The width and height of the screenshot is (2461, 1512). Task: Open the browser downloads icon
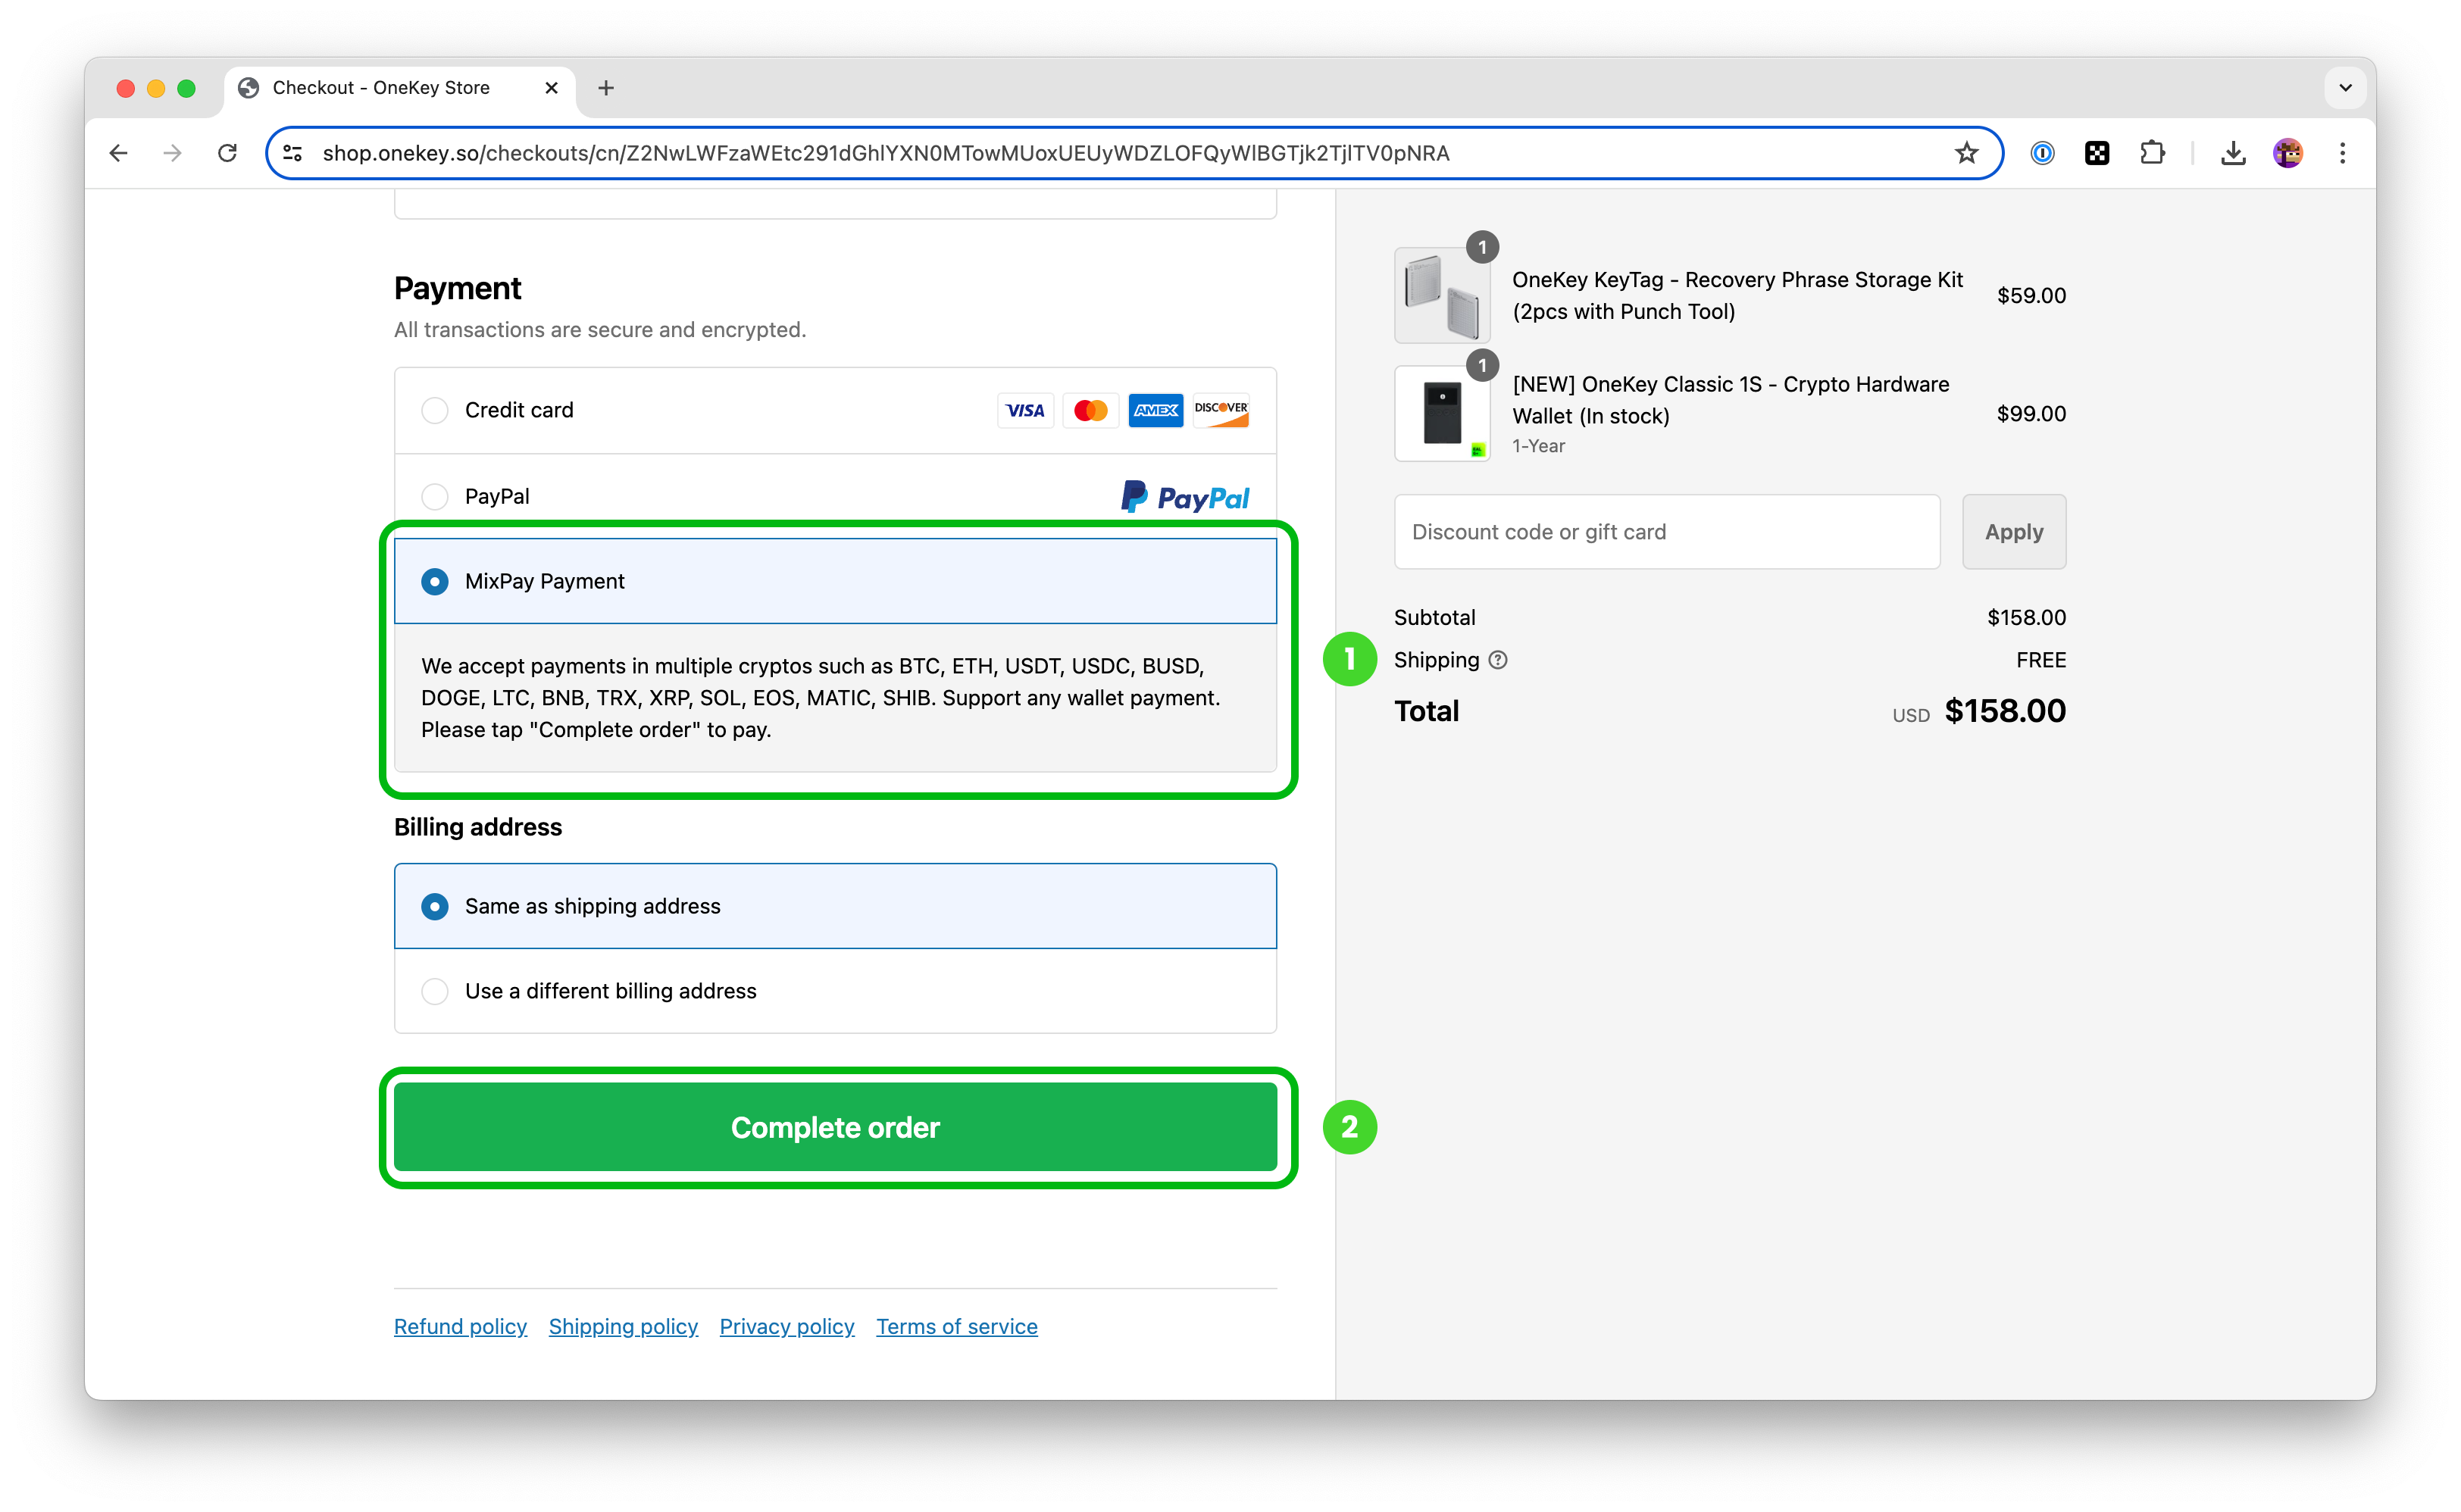(2233, 153)
